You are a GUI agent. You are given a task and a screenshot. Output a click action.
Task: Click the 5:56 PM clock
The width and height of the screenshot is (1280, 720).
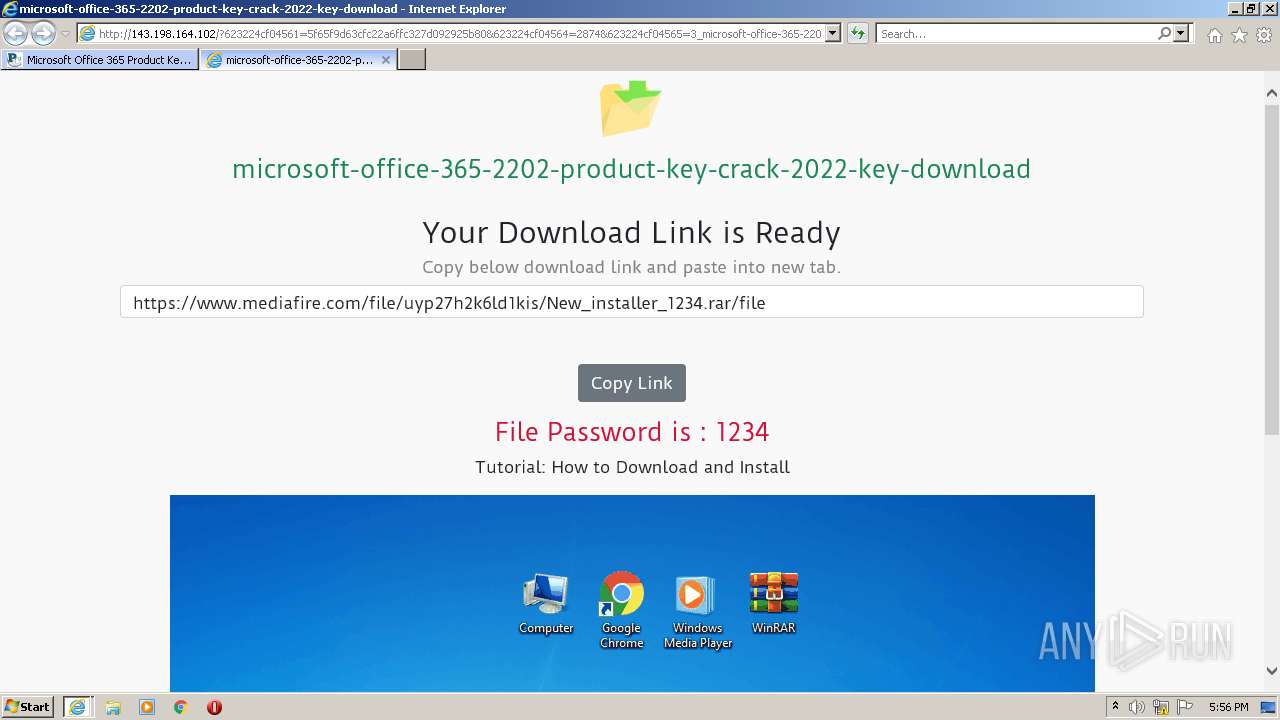point(1228,707)
